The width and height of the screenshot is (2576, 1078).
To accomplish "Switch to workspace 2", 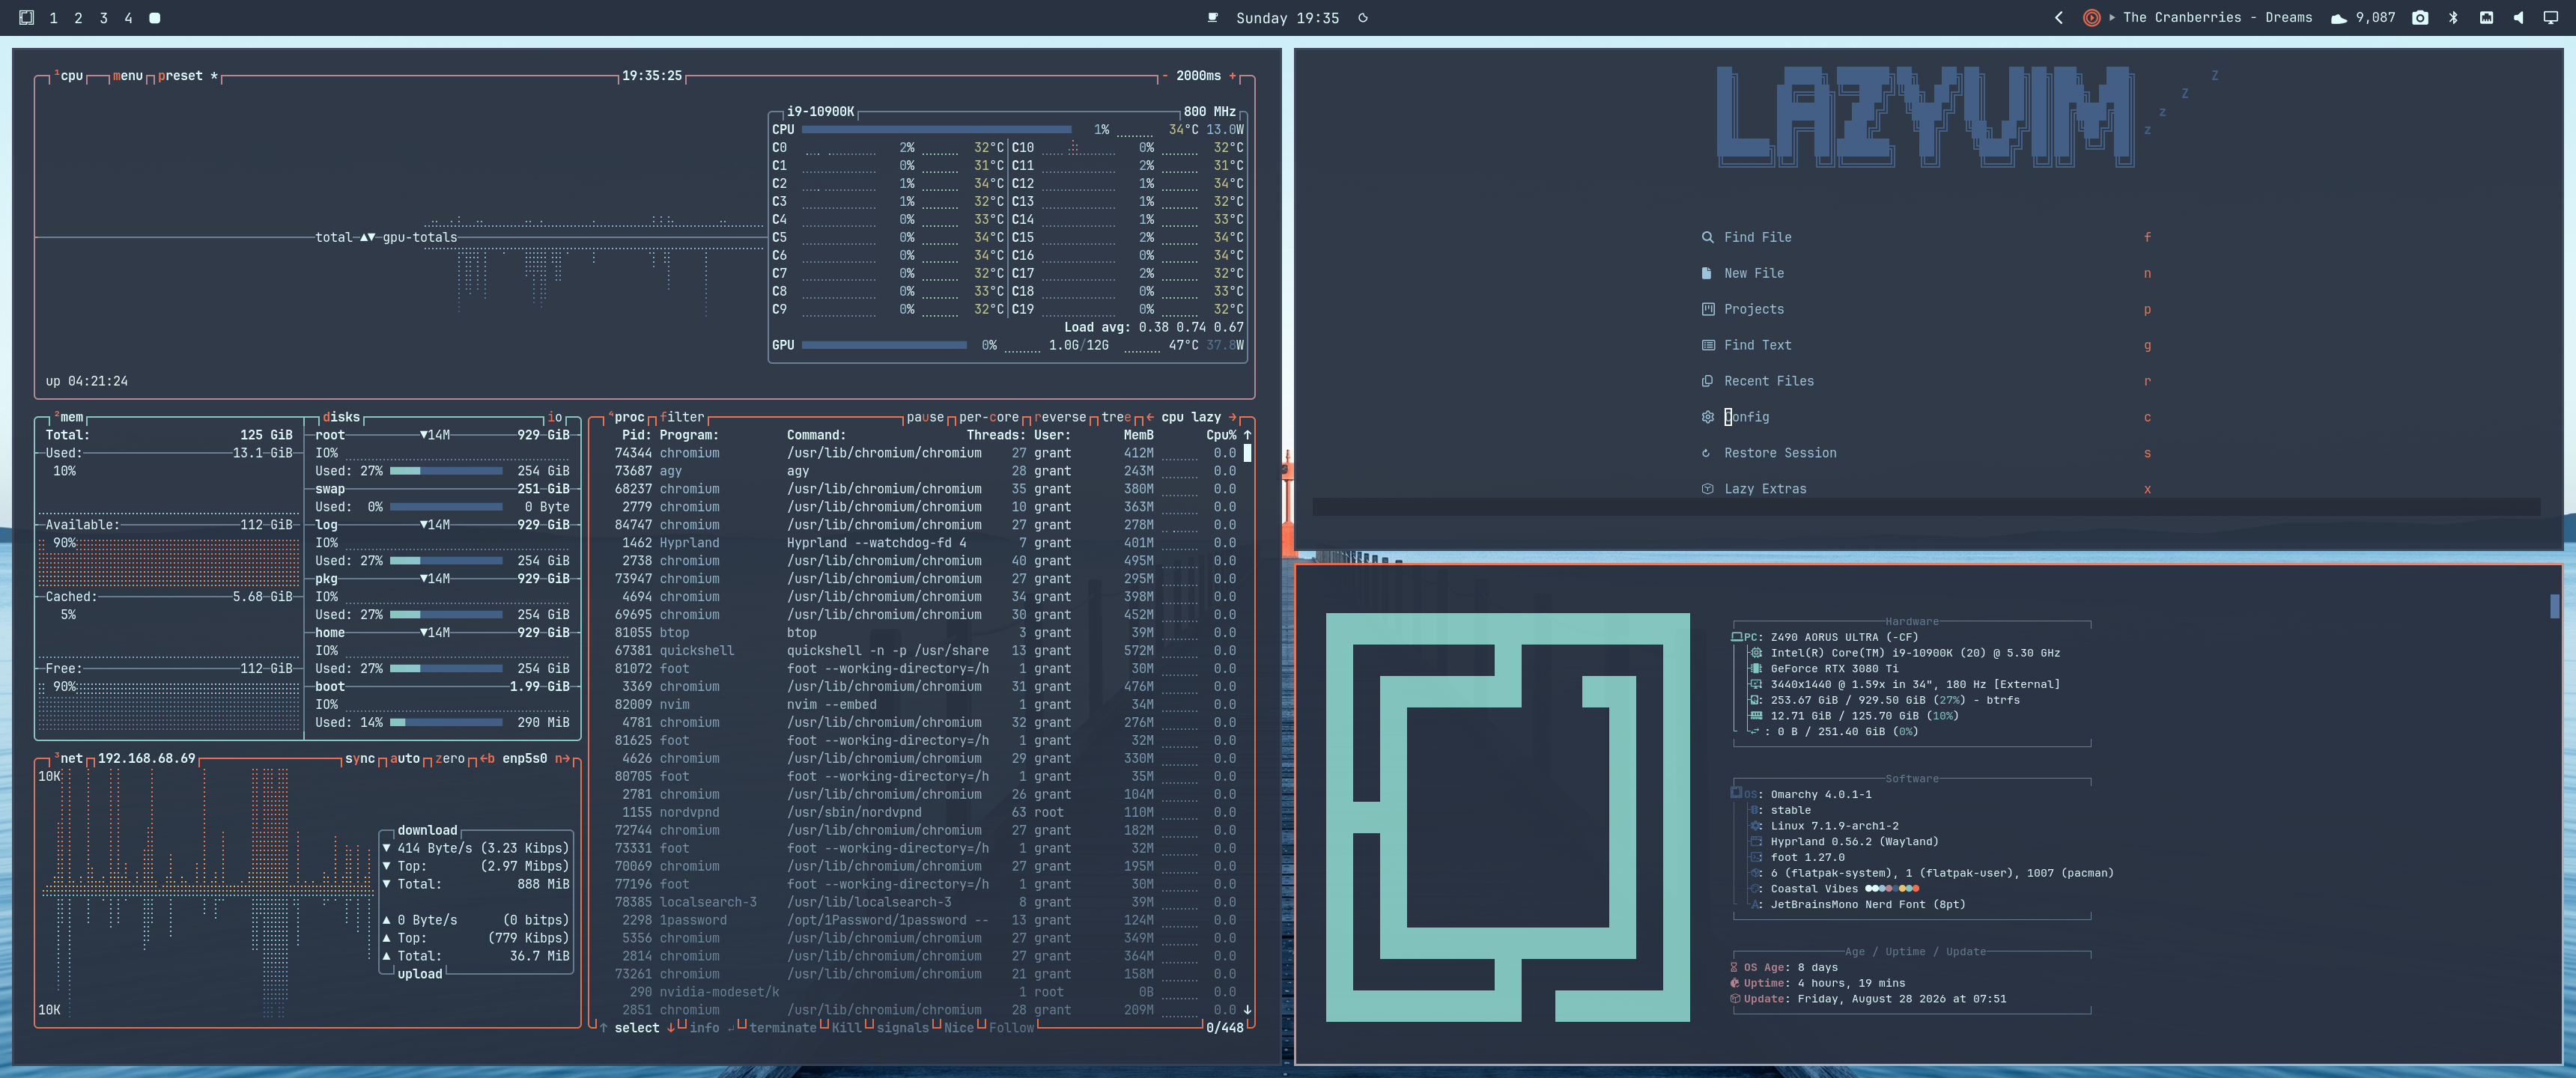I will click(x=78, y=18).
